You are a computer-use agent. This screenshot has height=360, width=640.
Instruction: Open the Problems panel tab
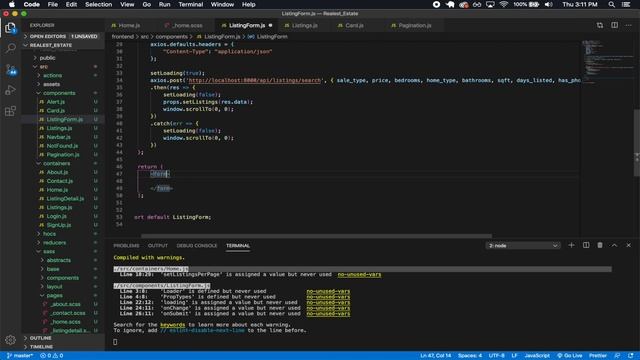coord(126,246)
